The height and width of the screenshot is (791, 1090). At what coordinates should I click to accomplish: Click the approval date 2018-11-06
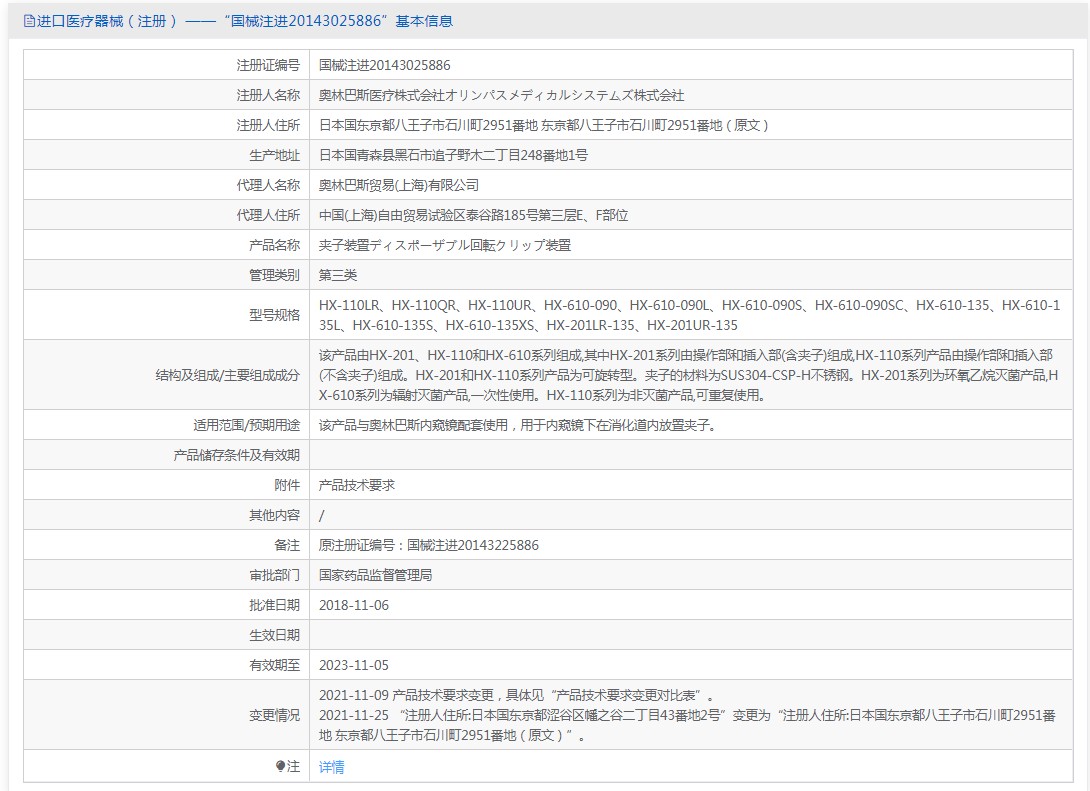pyautogui.click(x=353, y=605)
